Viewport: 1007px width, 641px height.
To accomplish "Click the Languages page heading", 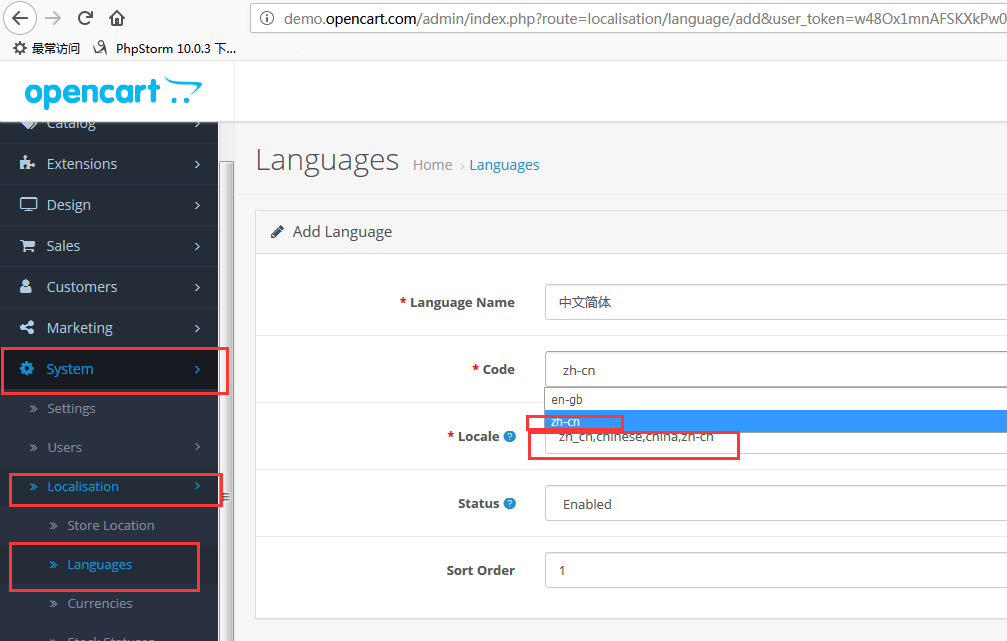I will pos(327,160).
